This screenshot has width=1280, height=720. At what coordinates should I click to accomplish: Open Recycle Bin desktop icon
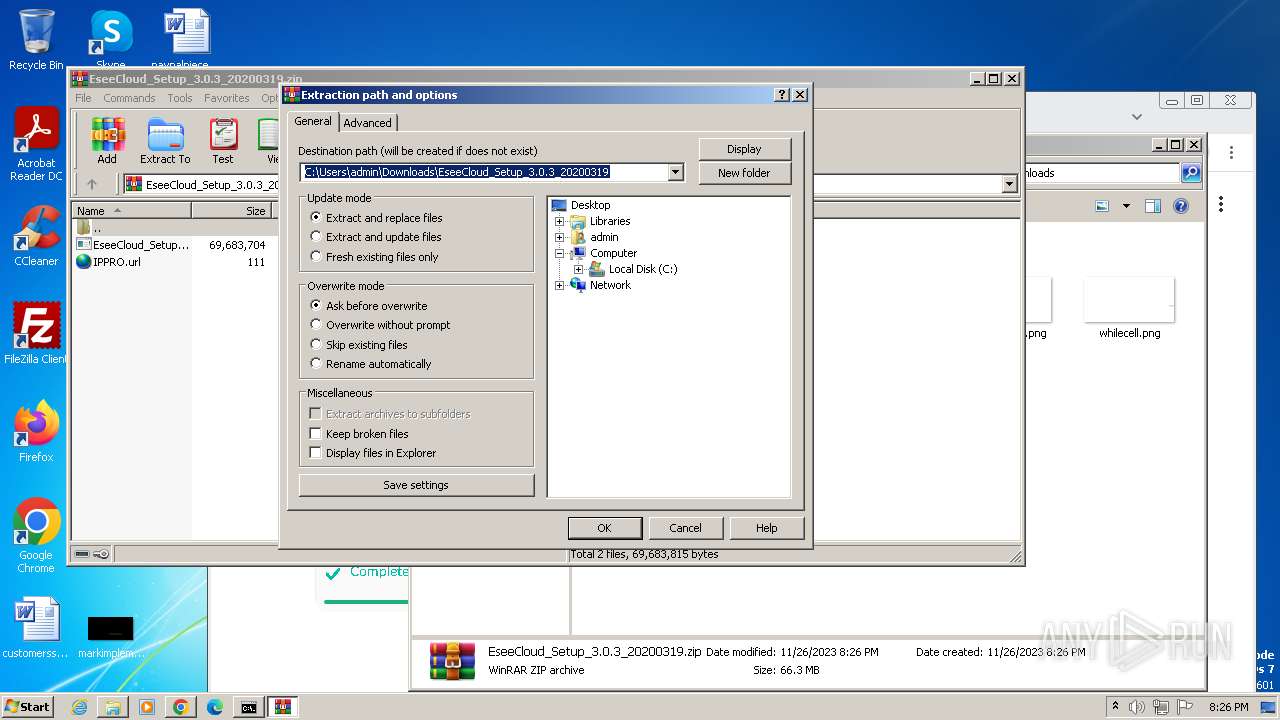point(36,40)
